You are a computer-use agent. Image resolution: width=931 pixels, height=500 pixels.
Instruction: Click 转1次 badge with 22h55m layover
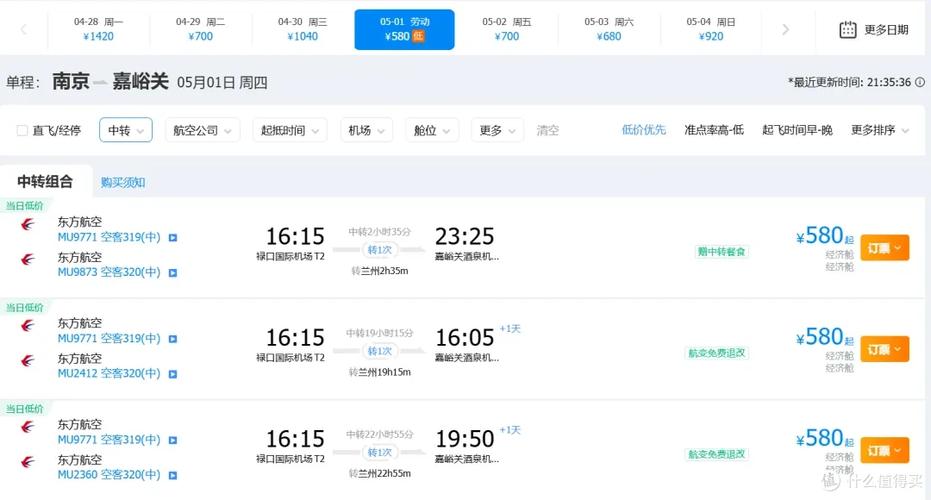point(379,452)
